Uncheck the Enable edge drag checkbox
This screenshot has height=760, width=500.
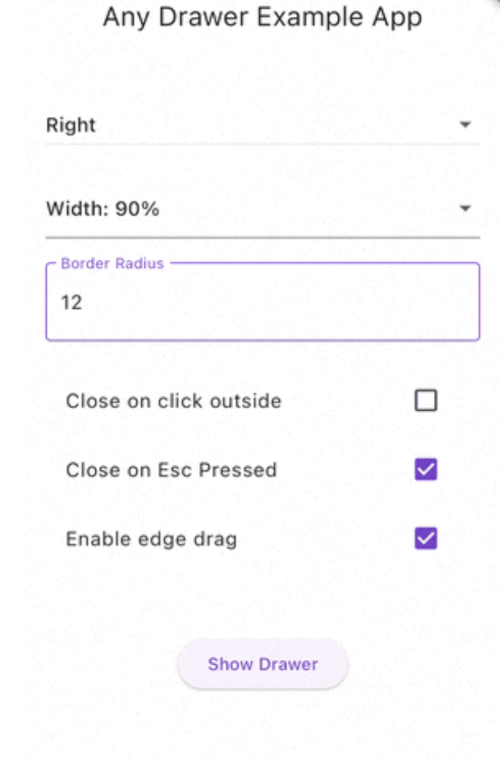click(x=426, y=538)
